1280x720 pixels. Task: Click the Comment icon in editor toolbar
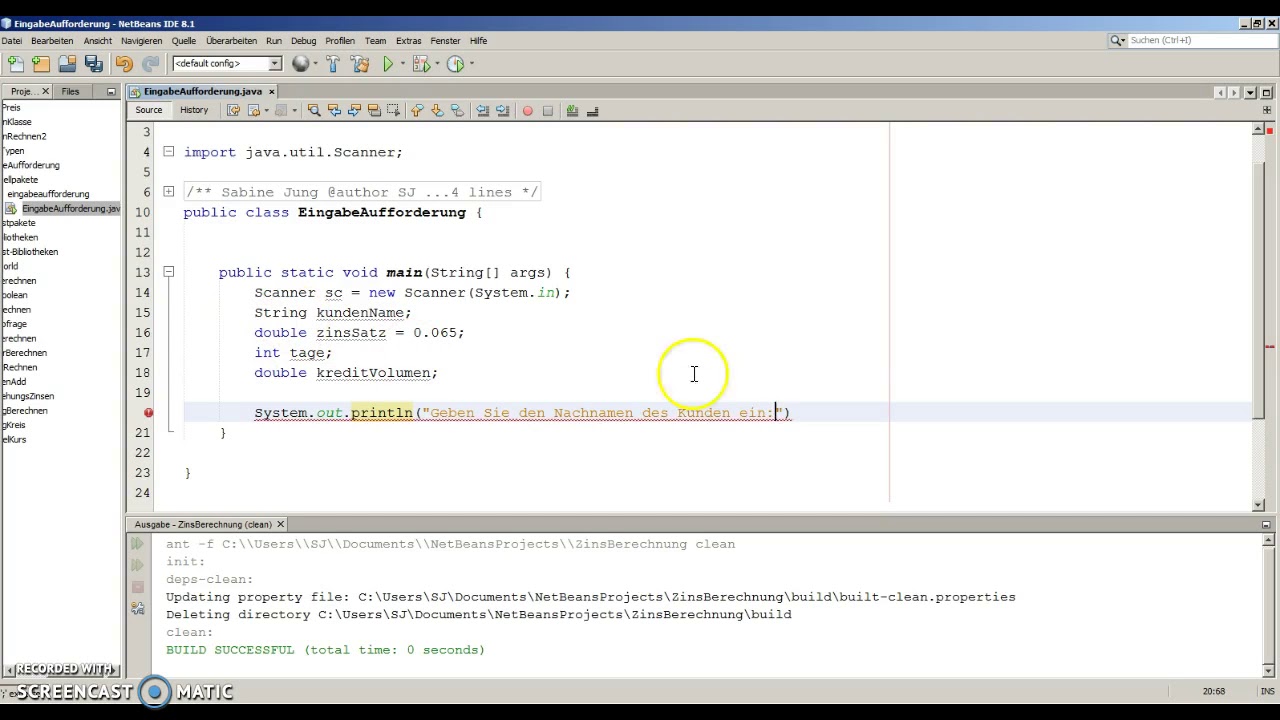pyautogui.click(x=572, y=111)
